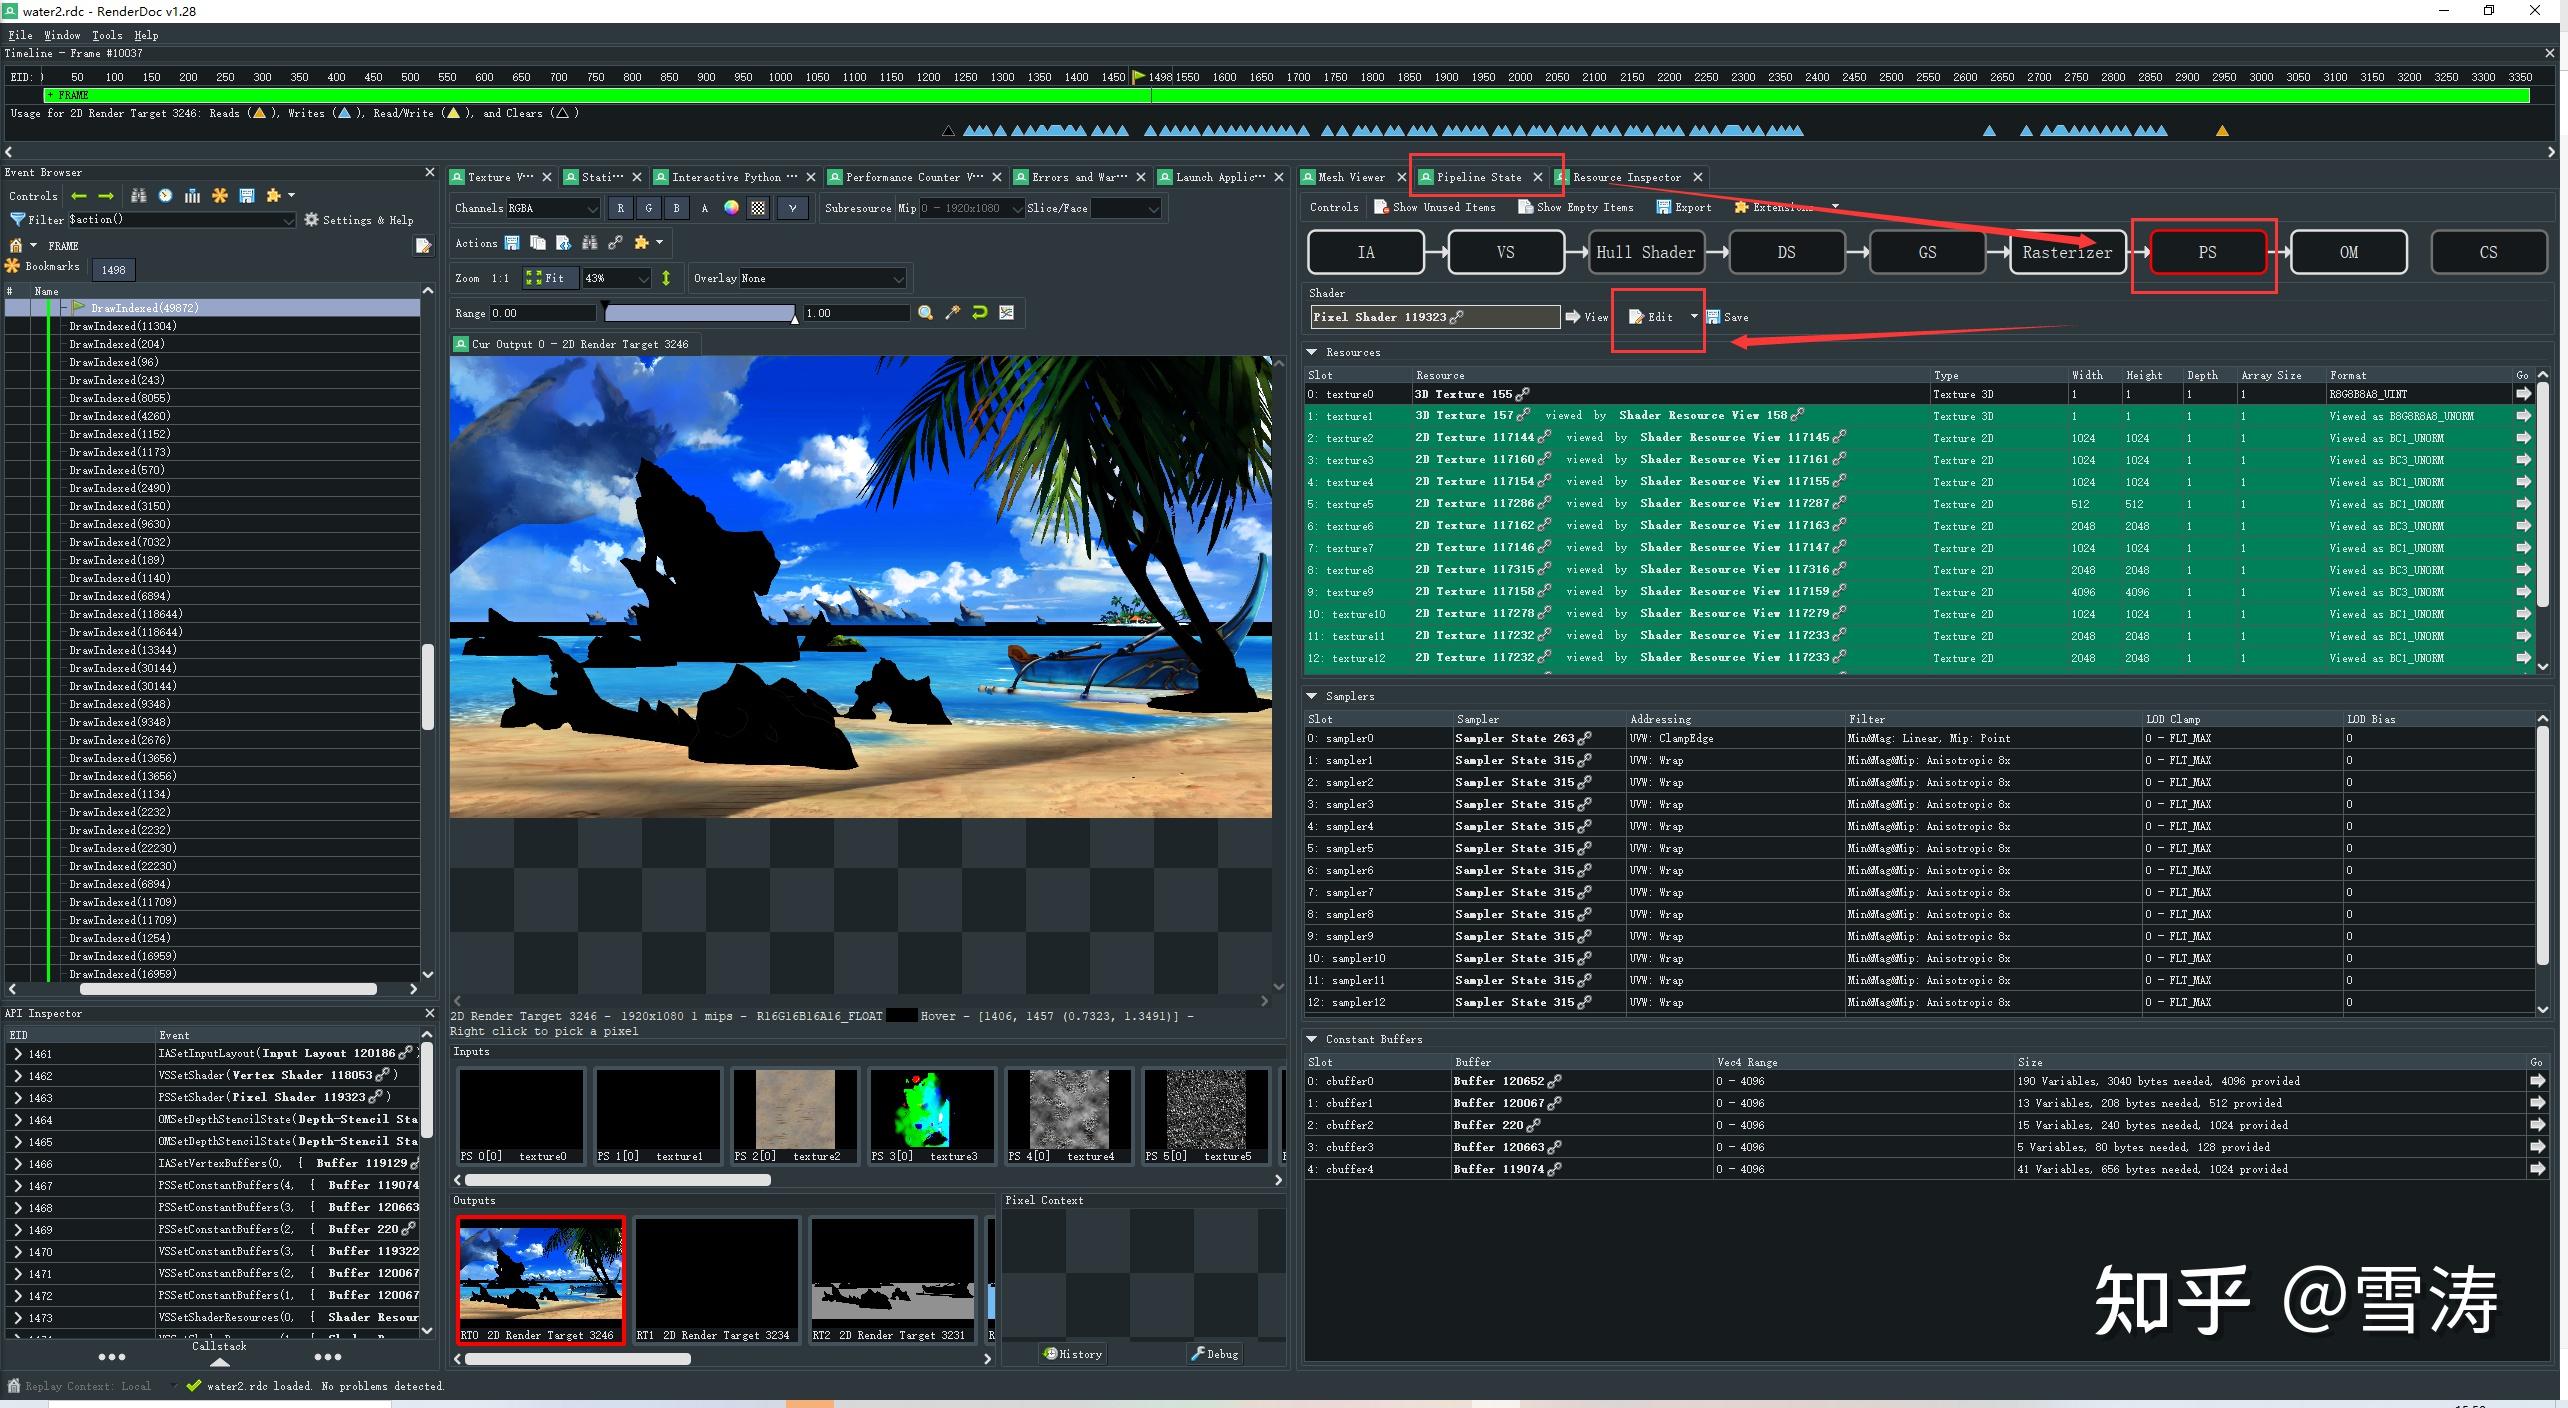Click save texture icon in Actions toolbar
The height and width of the screenshot is (1408, 2568).
click(x=512, y=243)
